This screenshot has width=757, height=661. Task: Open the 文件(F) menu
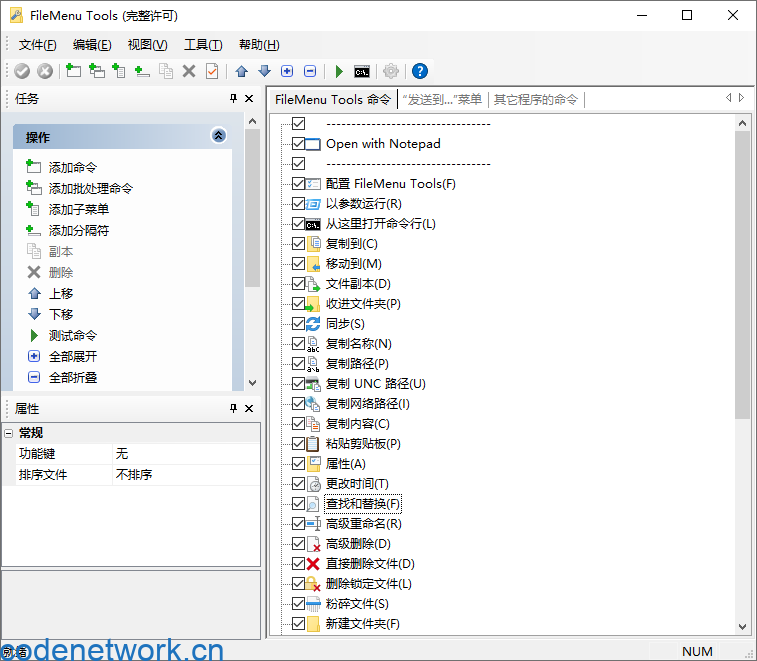point(38,45)
